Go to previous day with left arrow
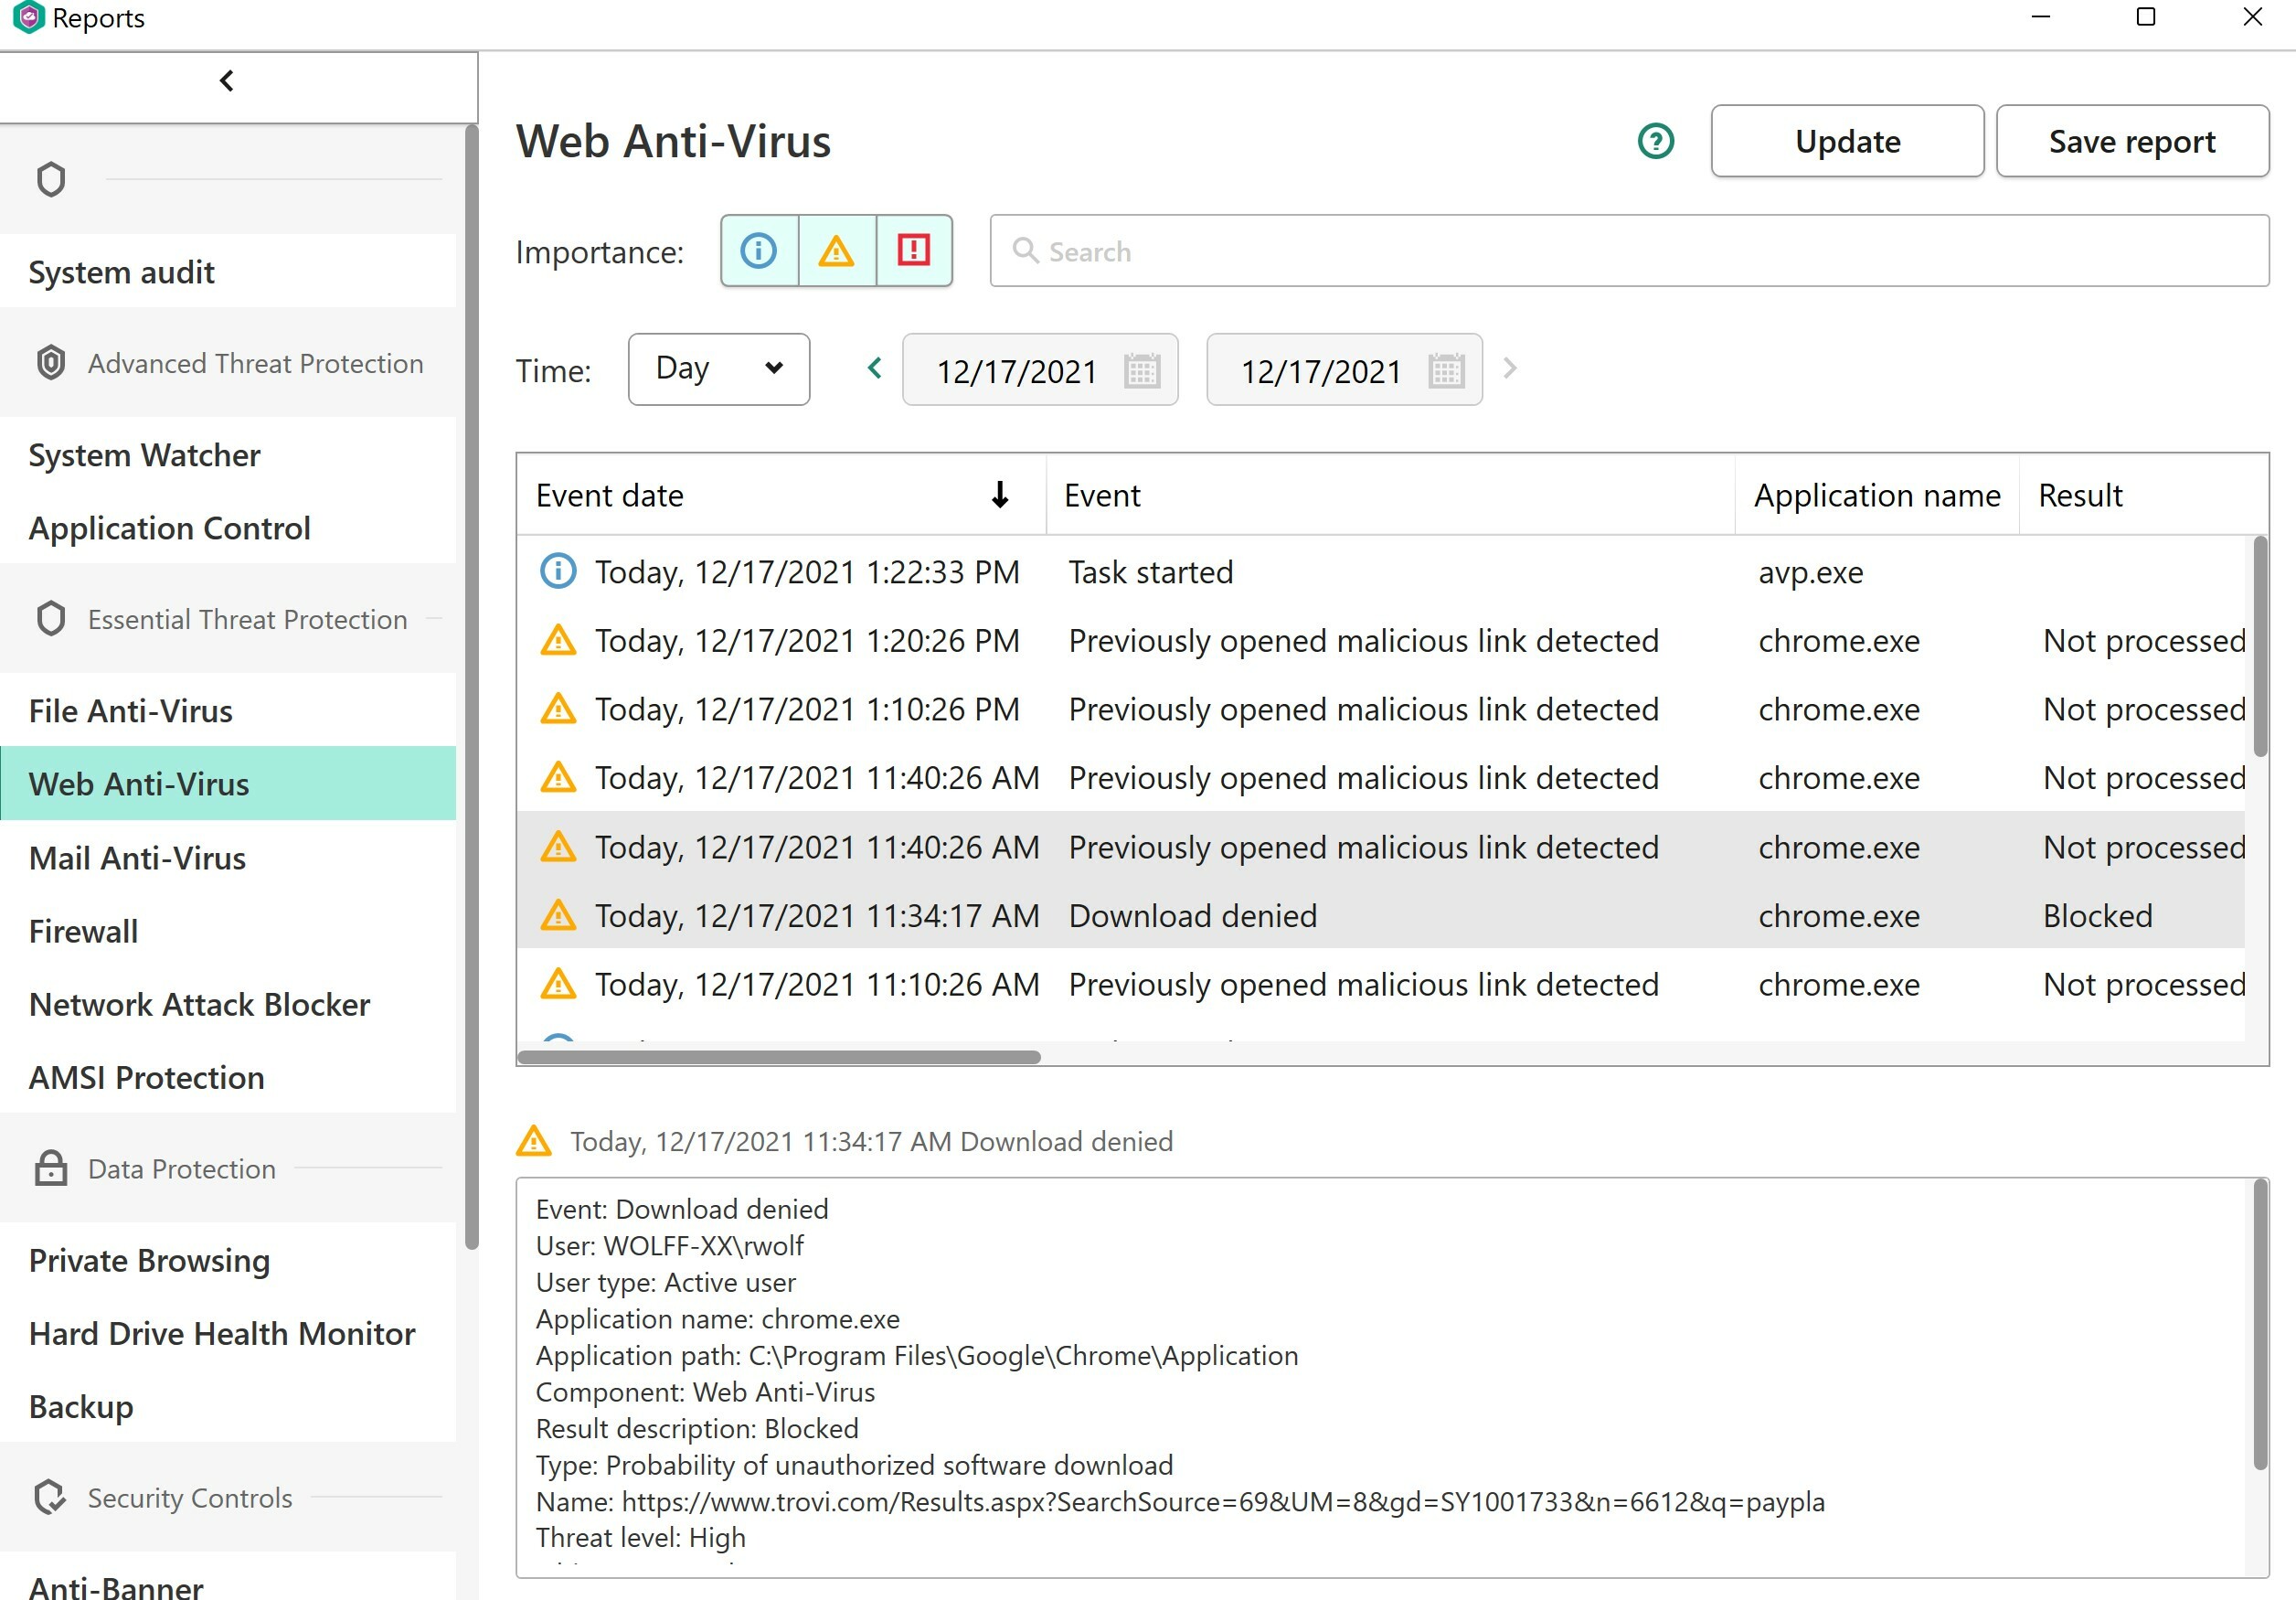The image size is (2296, 1600). [875, 368]
